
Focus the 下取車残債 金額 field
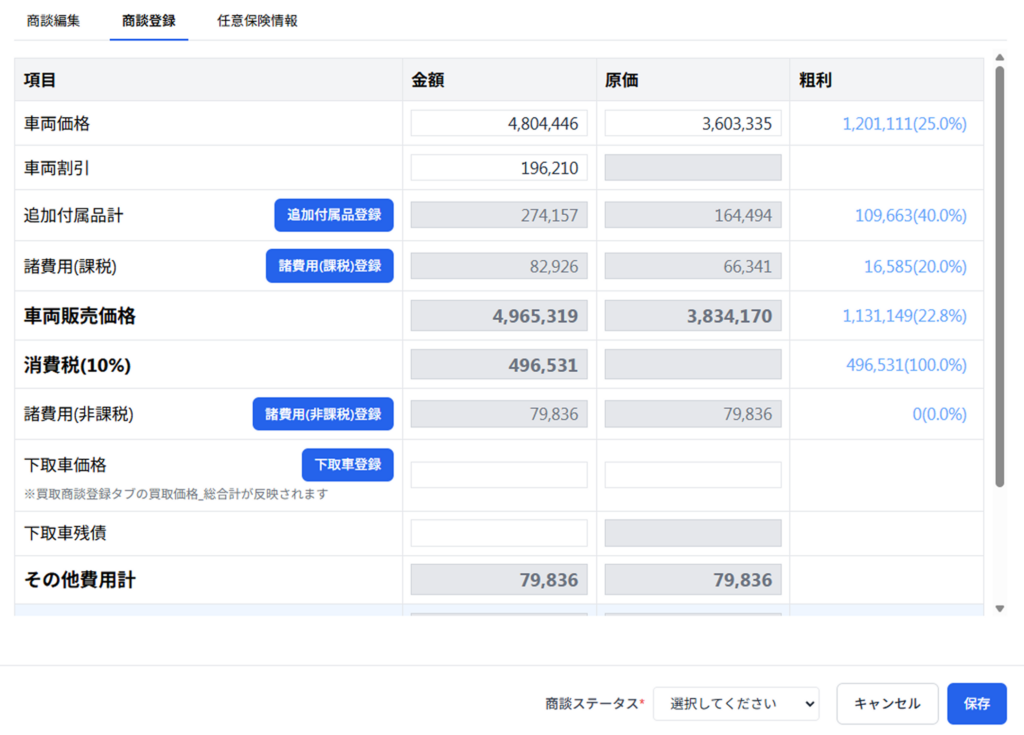[499, 533]
